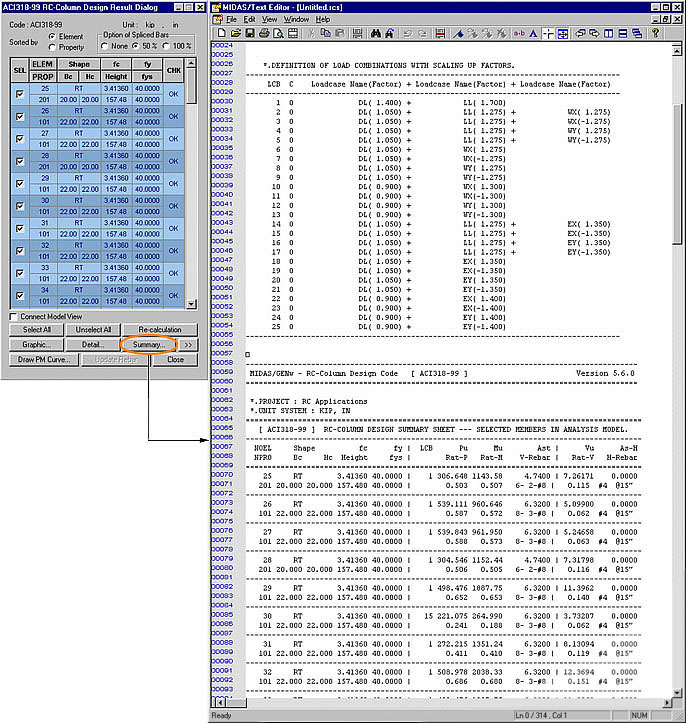
Task: Click the Summary... button
Action: [147, 345]
